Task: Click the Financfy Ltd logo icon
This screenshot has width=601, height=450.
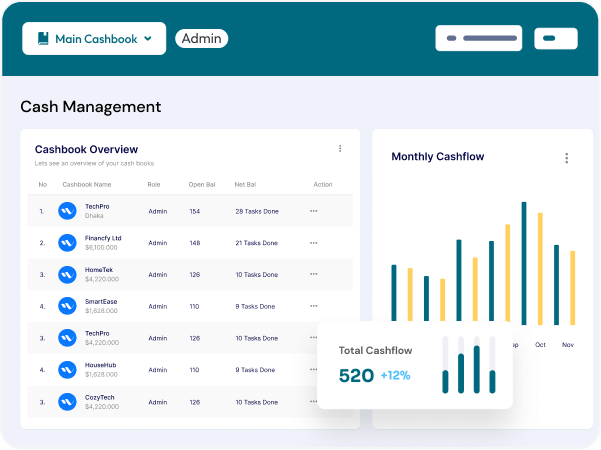Action: (x=68, y=243)
